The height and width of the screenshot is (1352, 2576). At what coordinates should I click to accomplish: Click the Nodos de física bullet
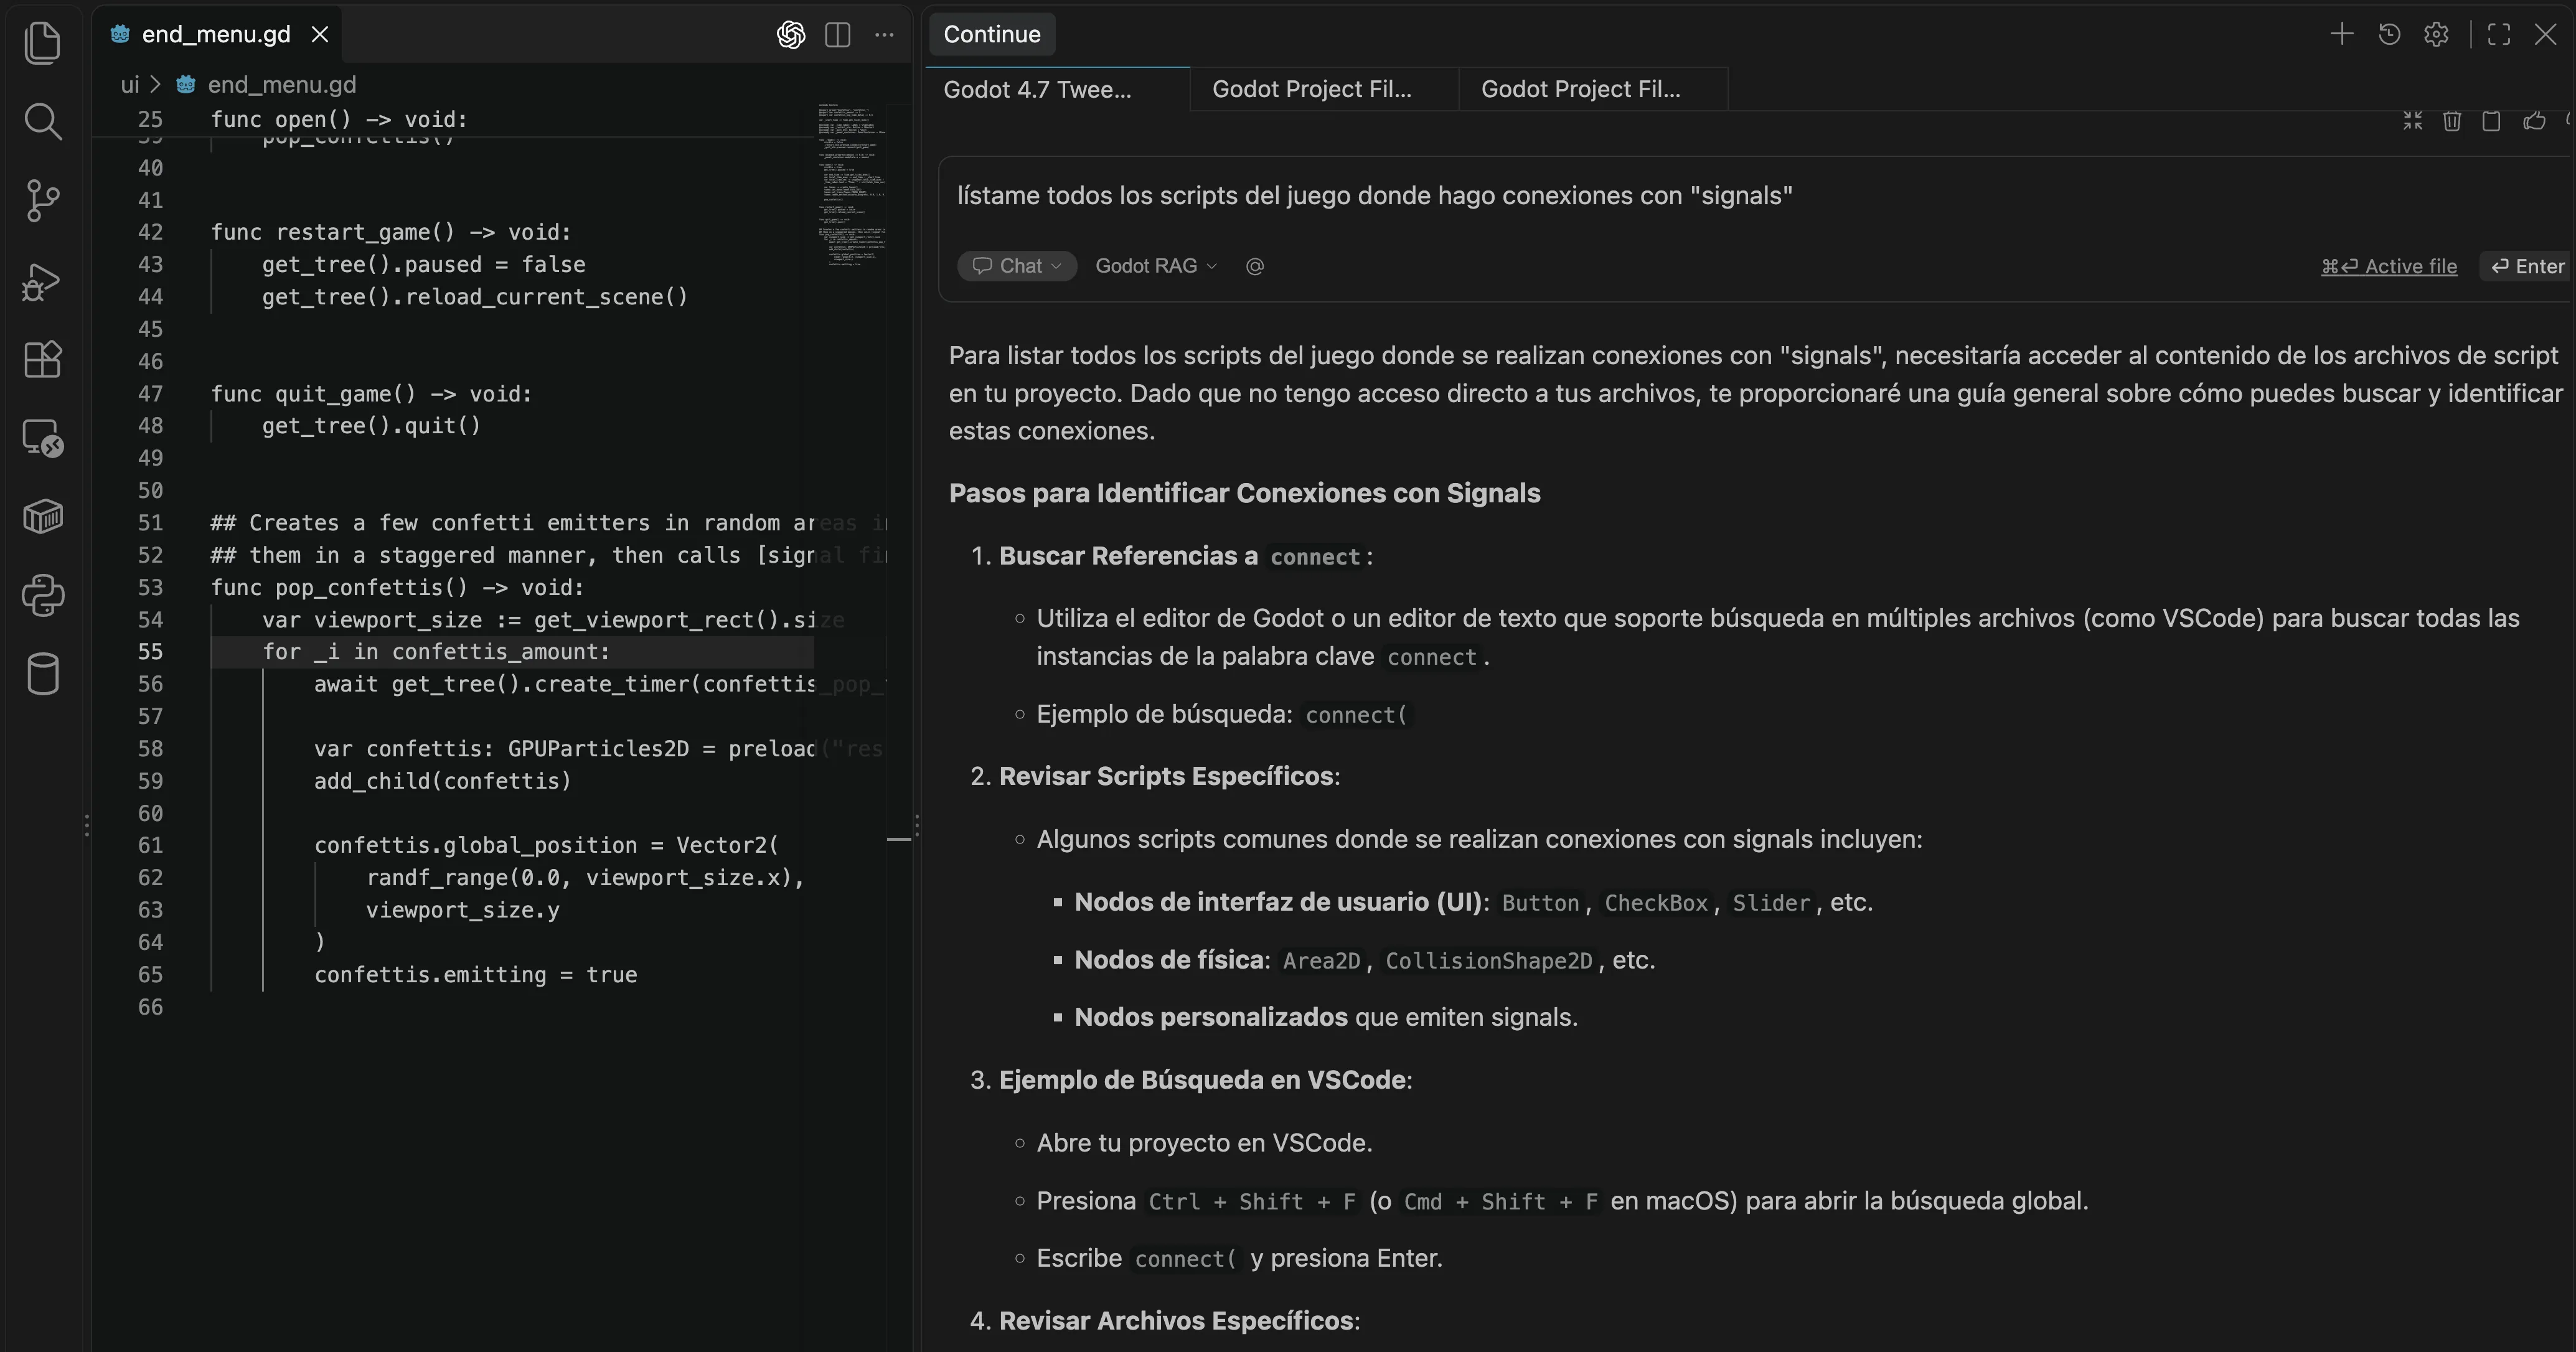pos(1364,961)
